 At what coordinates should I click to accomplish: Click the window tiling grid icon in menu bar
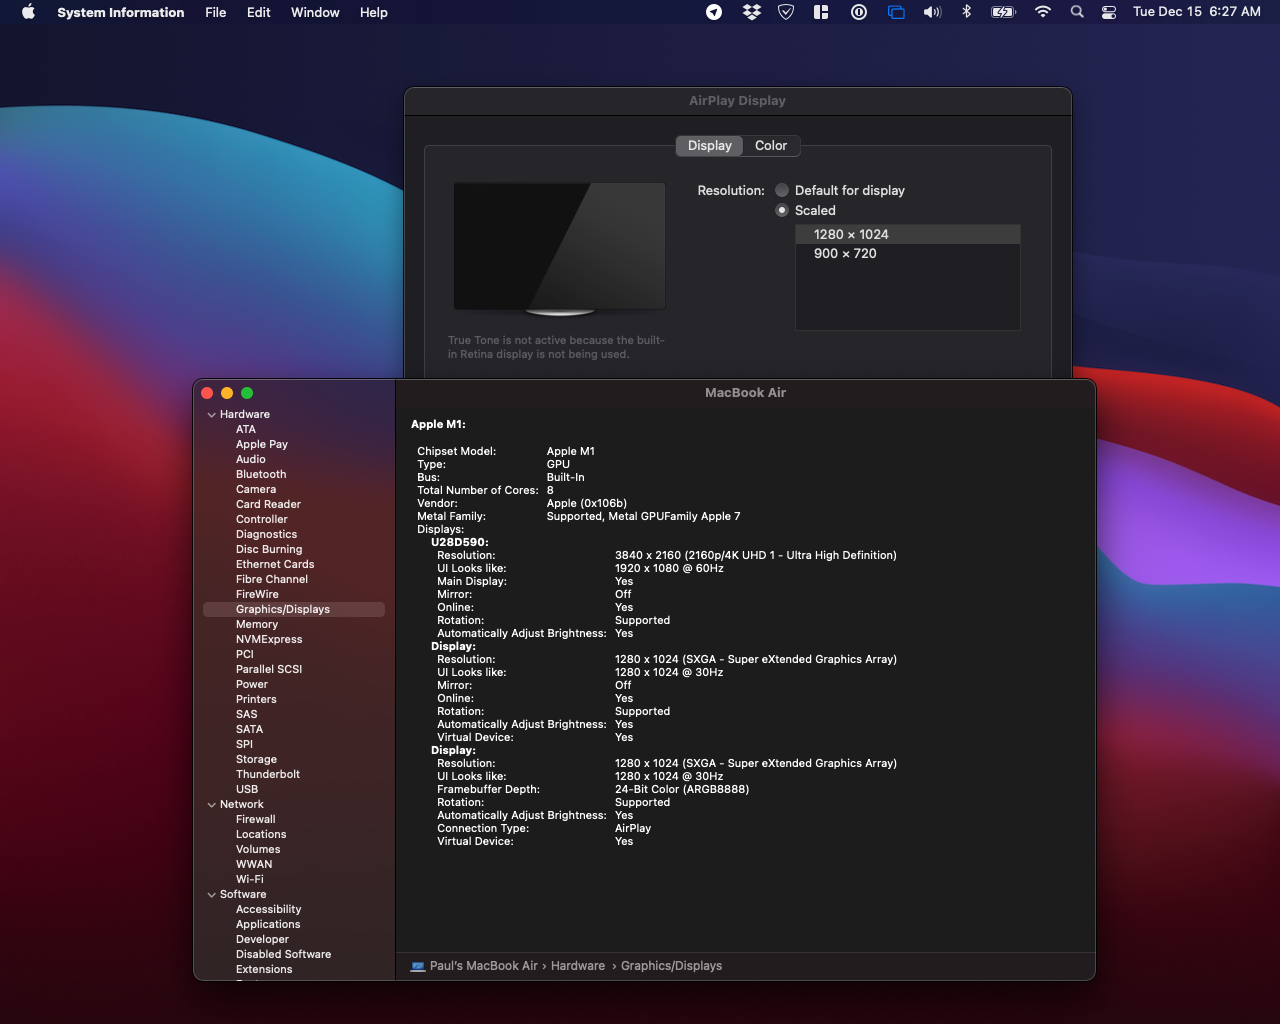coord(821,13)
